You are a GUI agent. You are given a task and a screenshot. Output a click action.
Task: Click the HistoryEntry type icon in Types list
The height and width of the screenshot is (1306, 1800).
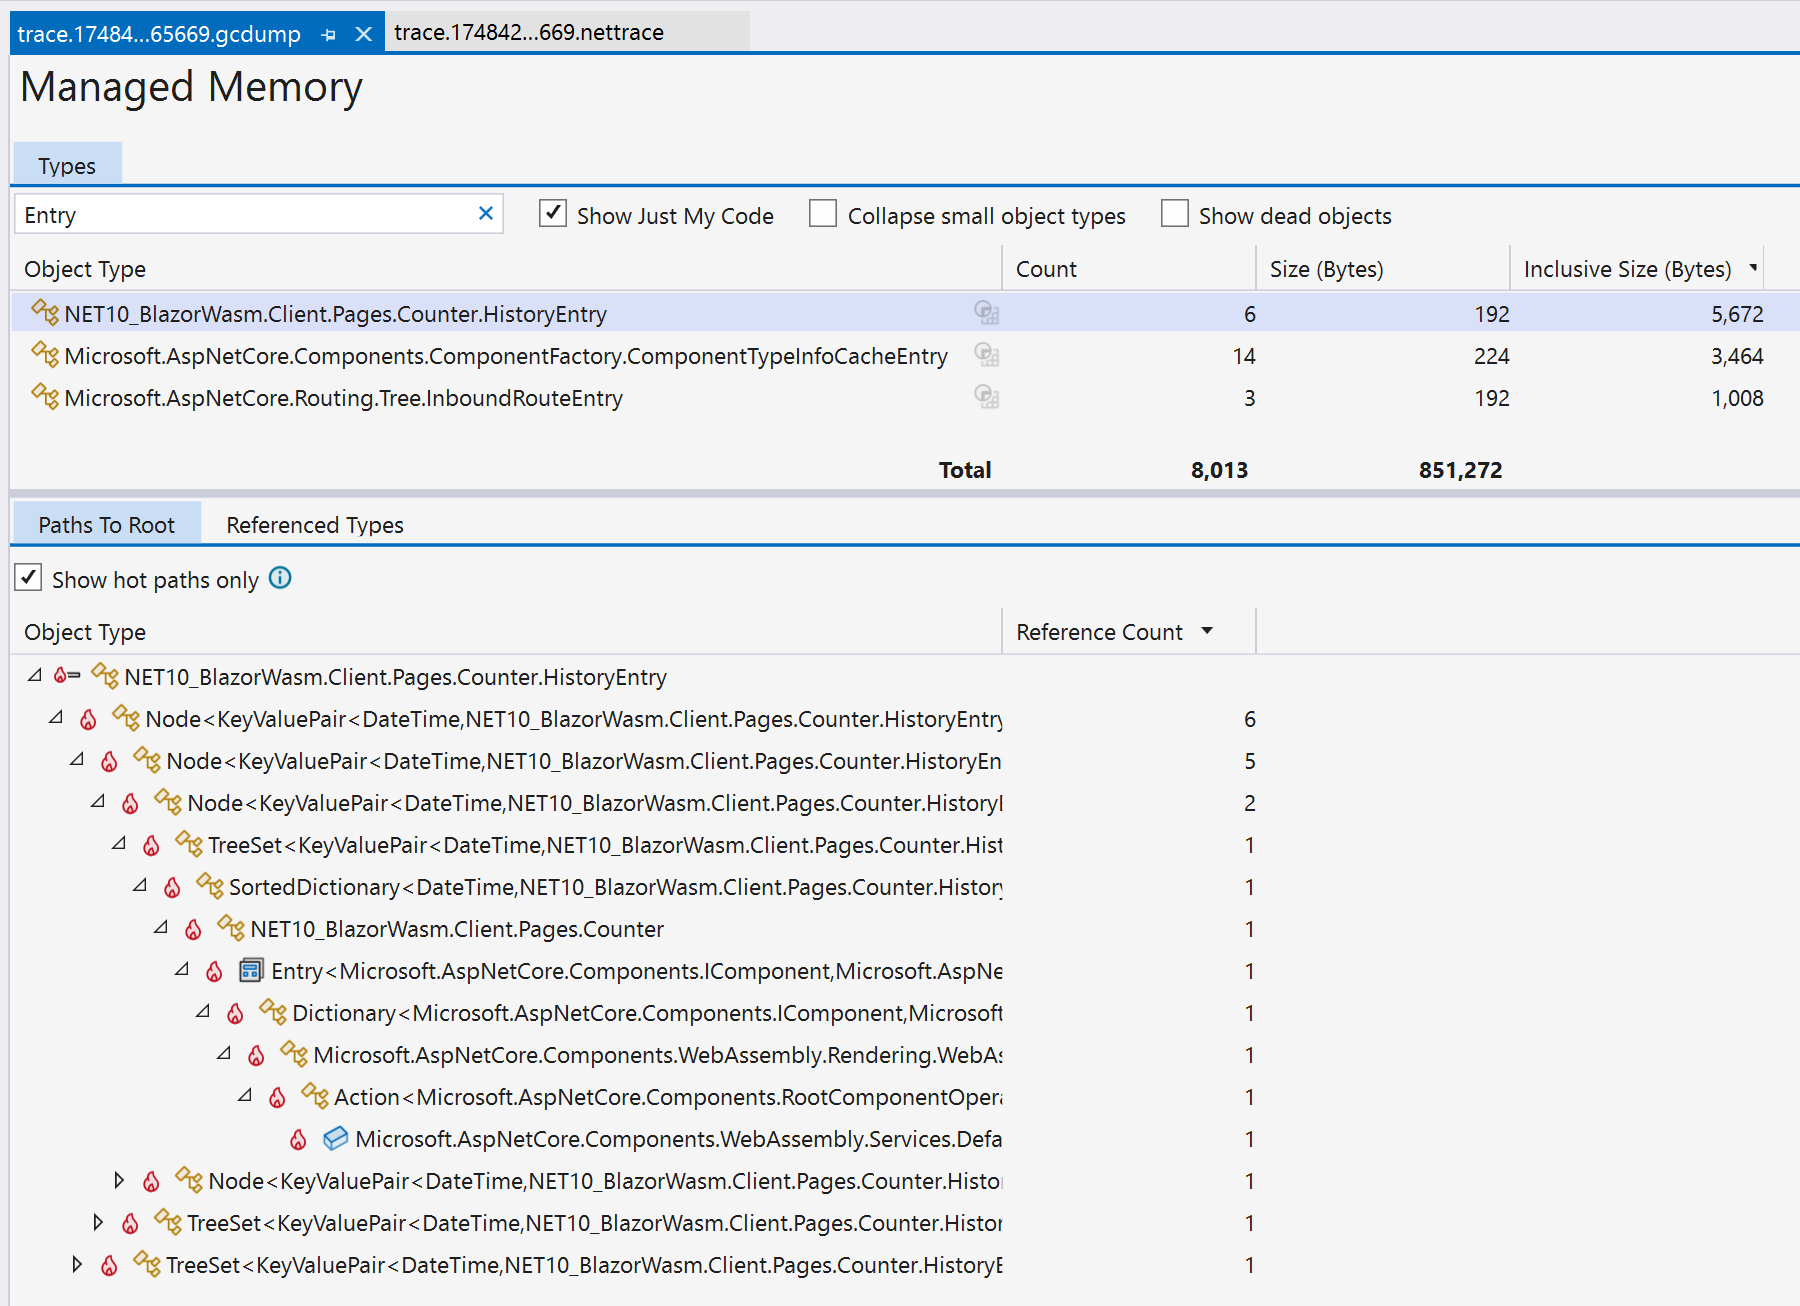click(45, 312)
